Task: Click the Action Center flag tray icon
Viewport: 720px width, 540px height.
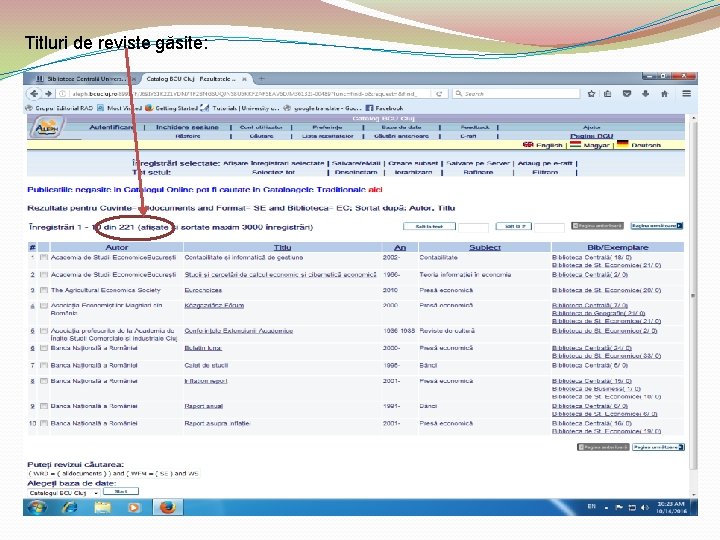Action: [619, 507]
